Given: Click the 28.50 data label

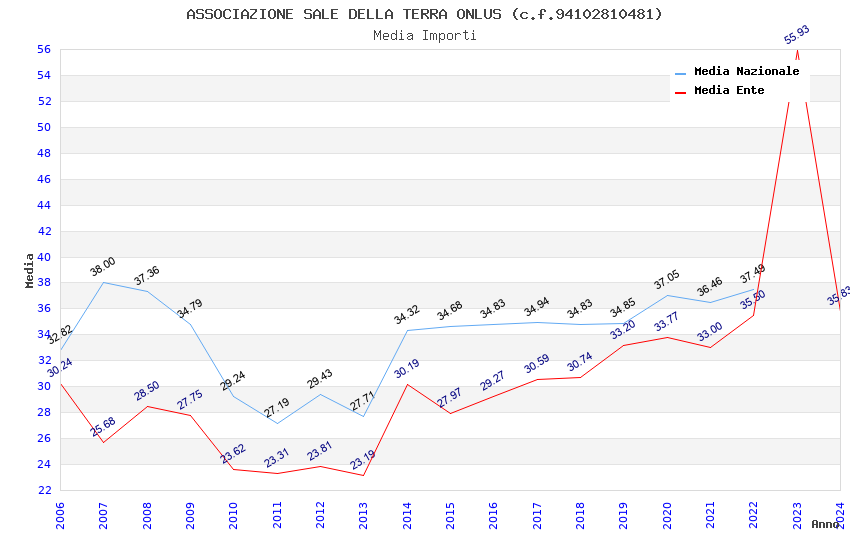Looking at the screenshot, I should (147, 391).
